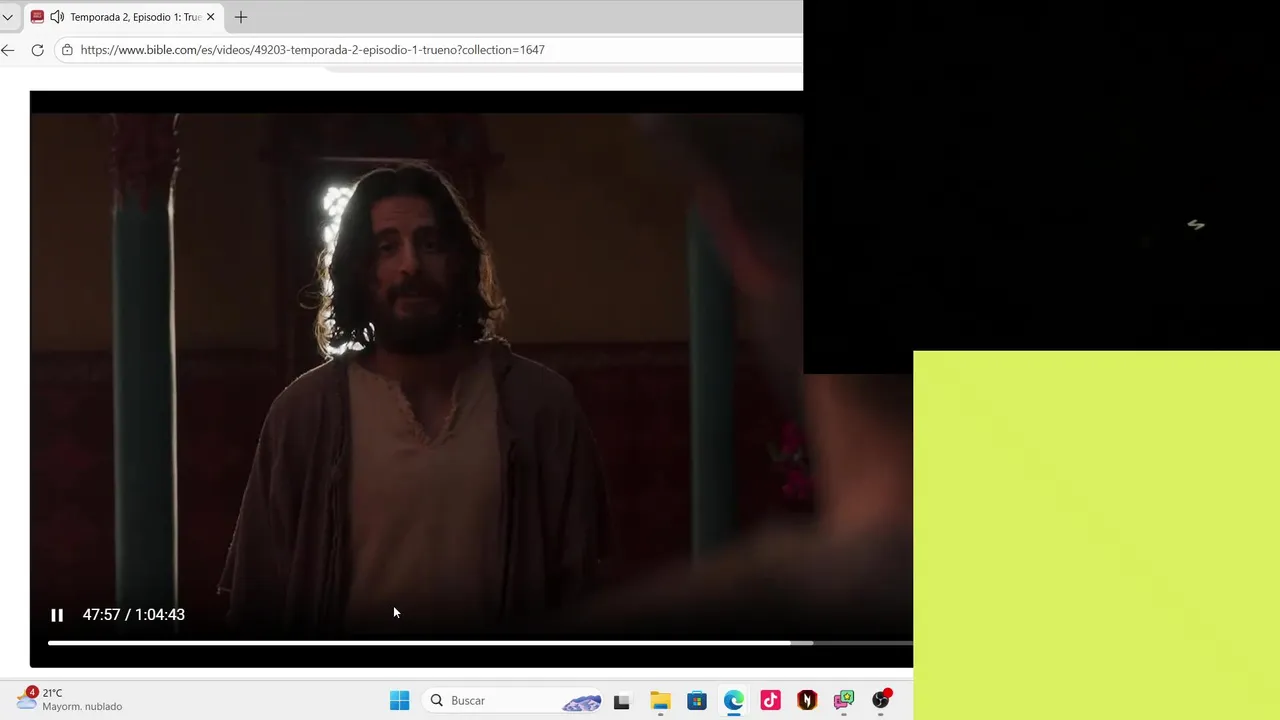Open the Windows Start menu

tap(399, 700)
